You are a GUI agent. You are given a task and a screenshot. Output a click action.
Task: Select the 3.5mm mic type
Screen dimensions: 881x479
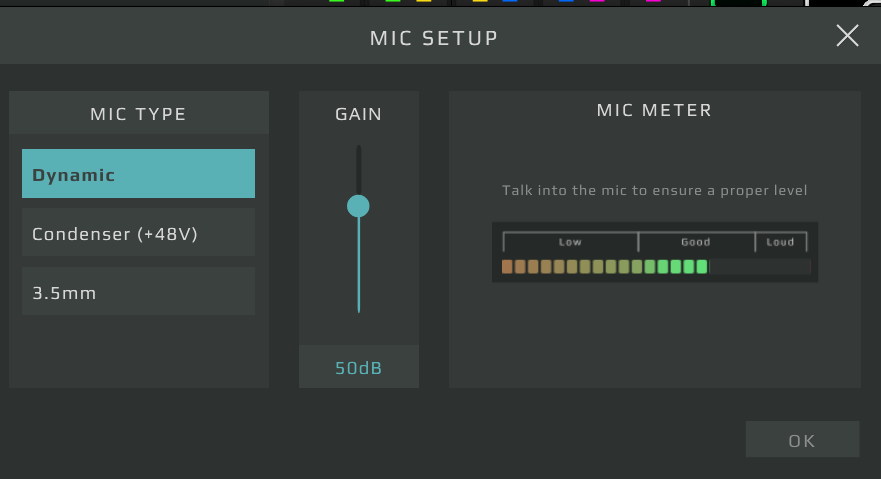click(x=138, y=292)
